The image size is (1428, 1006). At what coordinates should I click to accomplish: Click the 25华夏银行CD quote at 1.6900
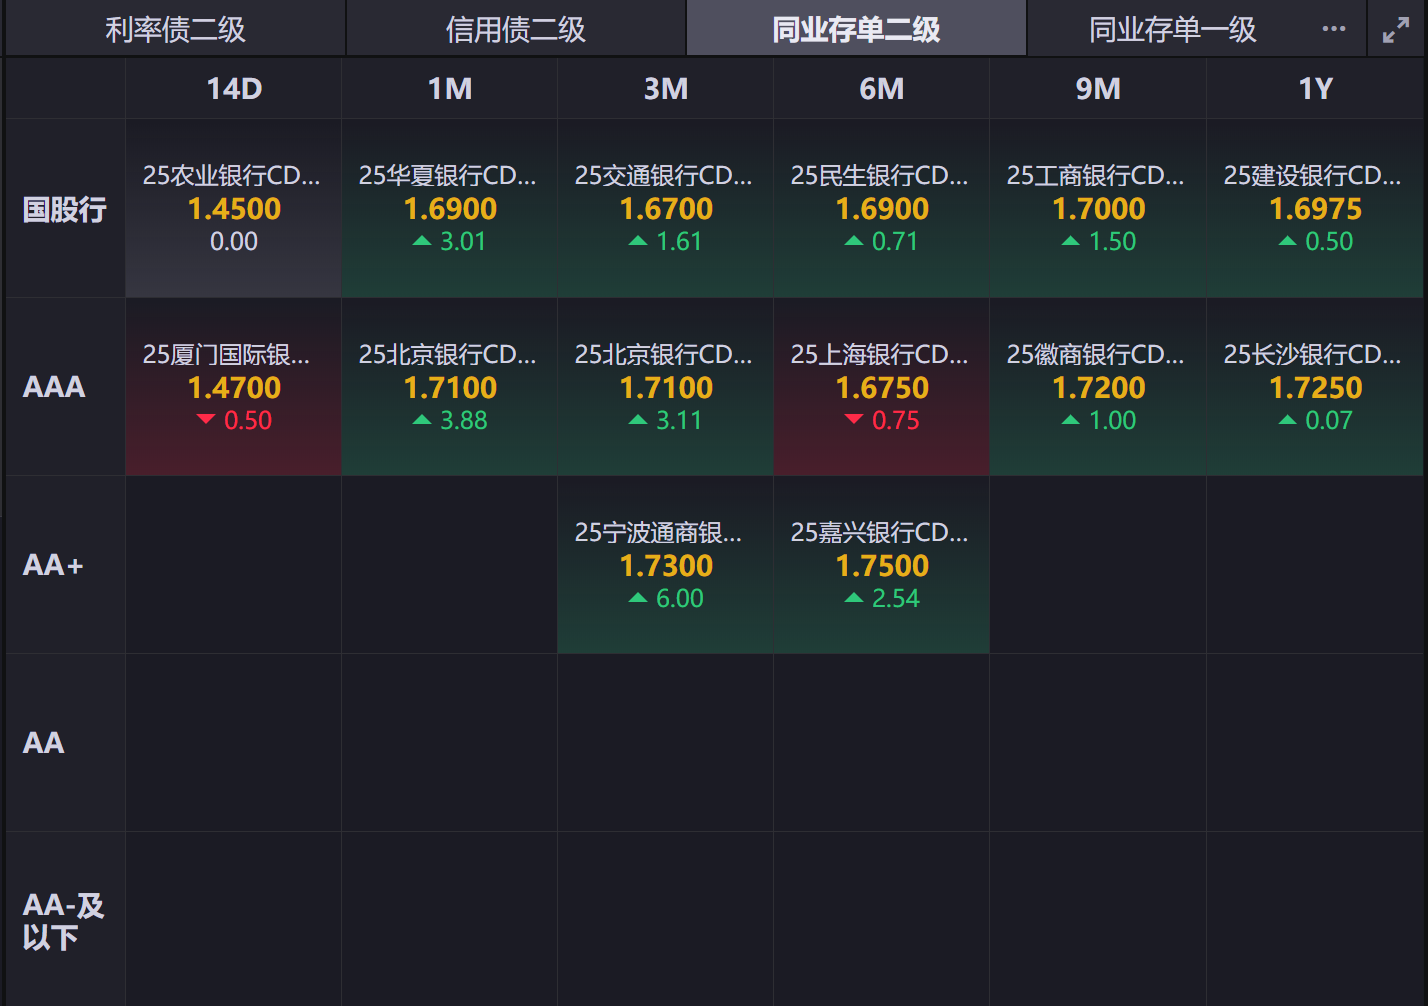(x=449, y=208)
